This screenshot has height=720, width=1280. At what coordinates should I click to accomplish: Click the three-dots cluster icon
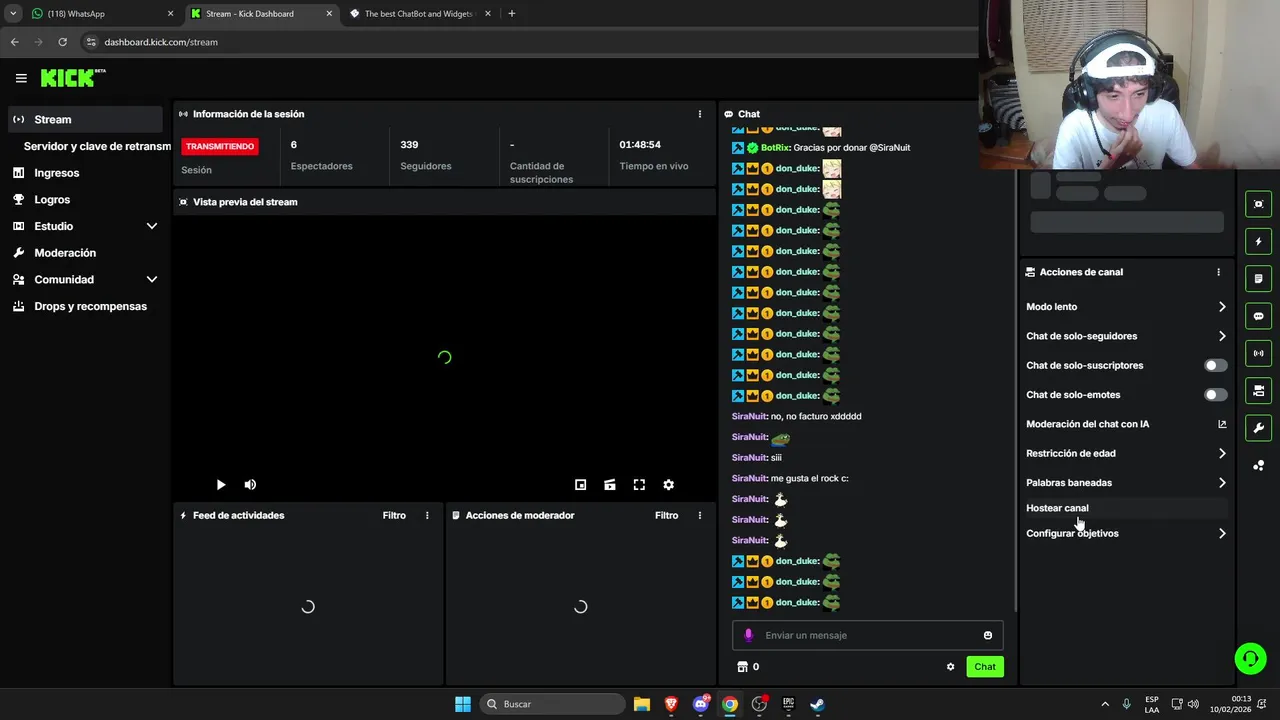[1258, 465]
